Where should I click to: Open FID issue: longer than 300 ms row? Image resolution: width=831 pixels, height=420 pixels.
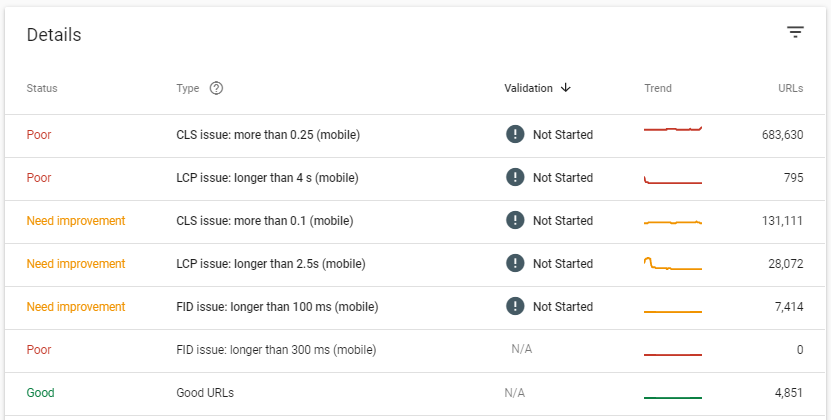[x=415, y=350]
